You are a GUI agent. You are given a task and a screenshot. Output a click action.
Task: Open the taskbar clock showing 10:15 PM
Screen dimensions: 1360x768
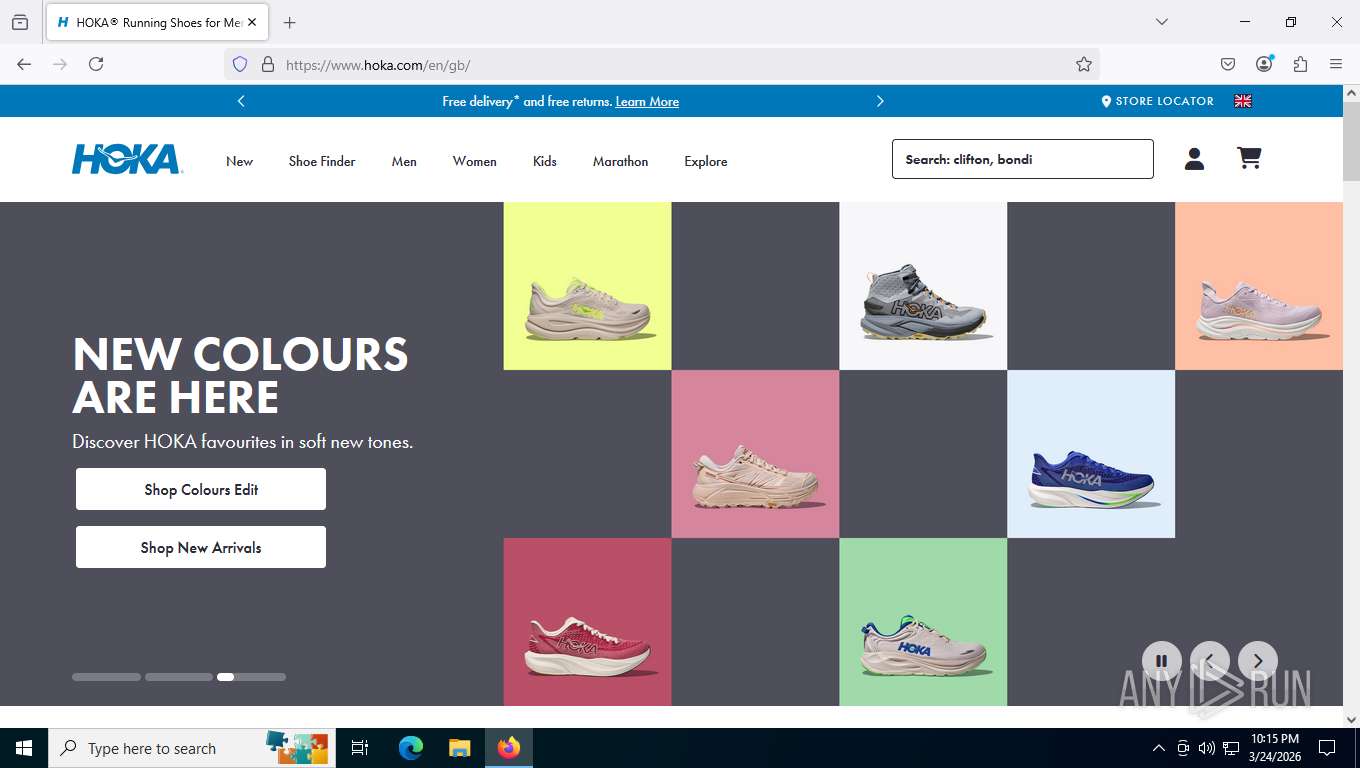[x=1275, y=748]
